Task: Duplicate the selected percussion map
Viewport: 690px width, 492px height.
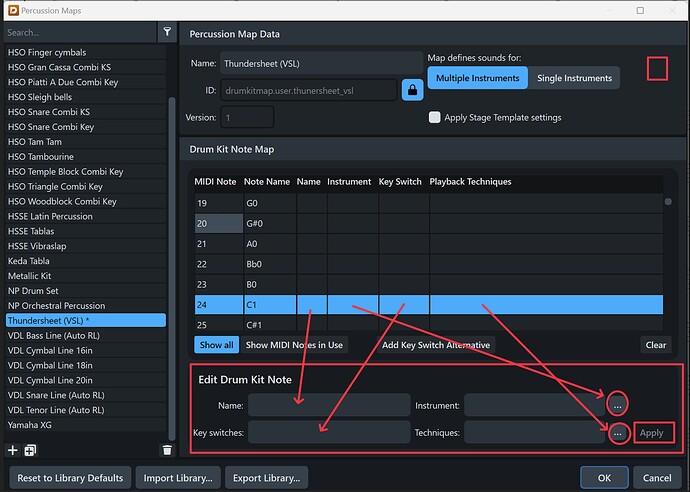Action: click(x=30, y=450)
